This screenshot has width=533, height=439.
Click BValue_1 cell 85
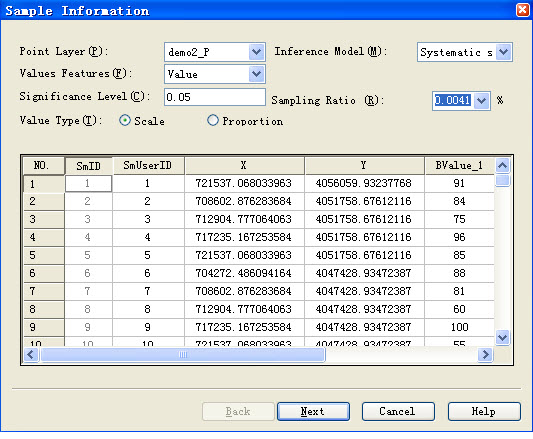(x=460, y=255)
